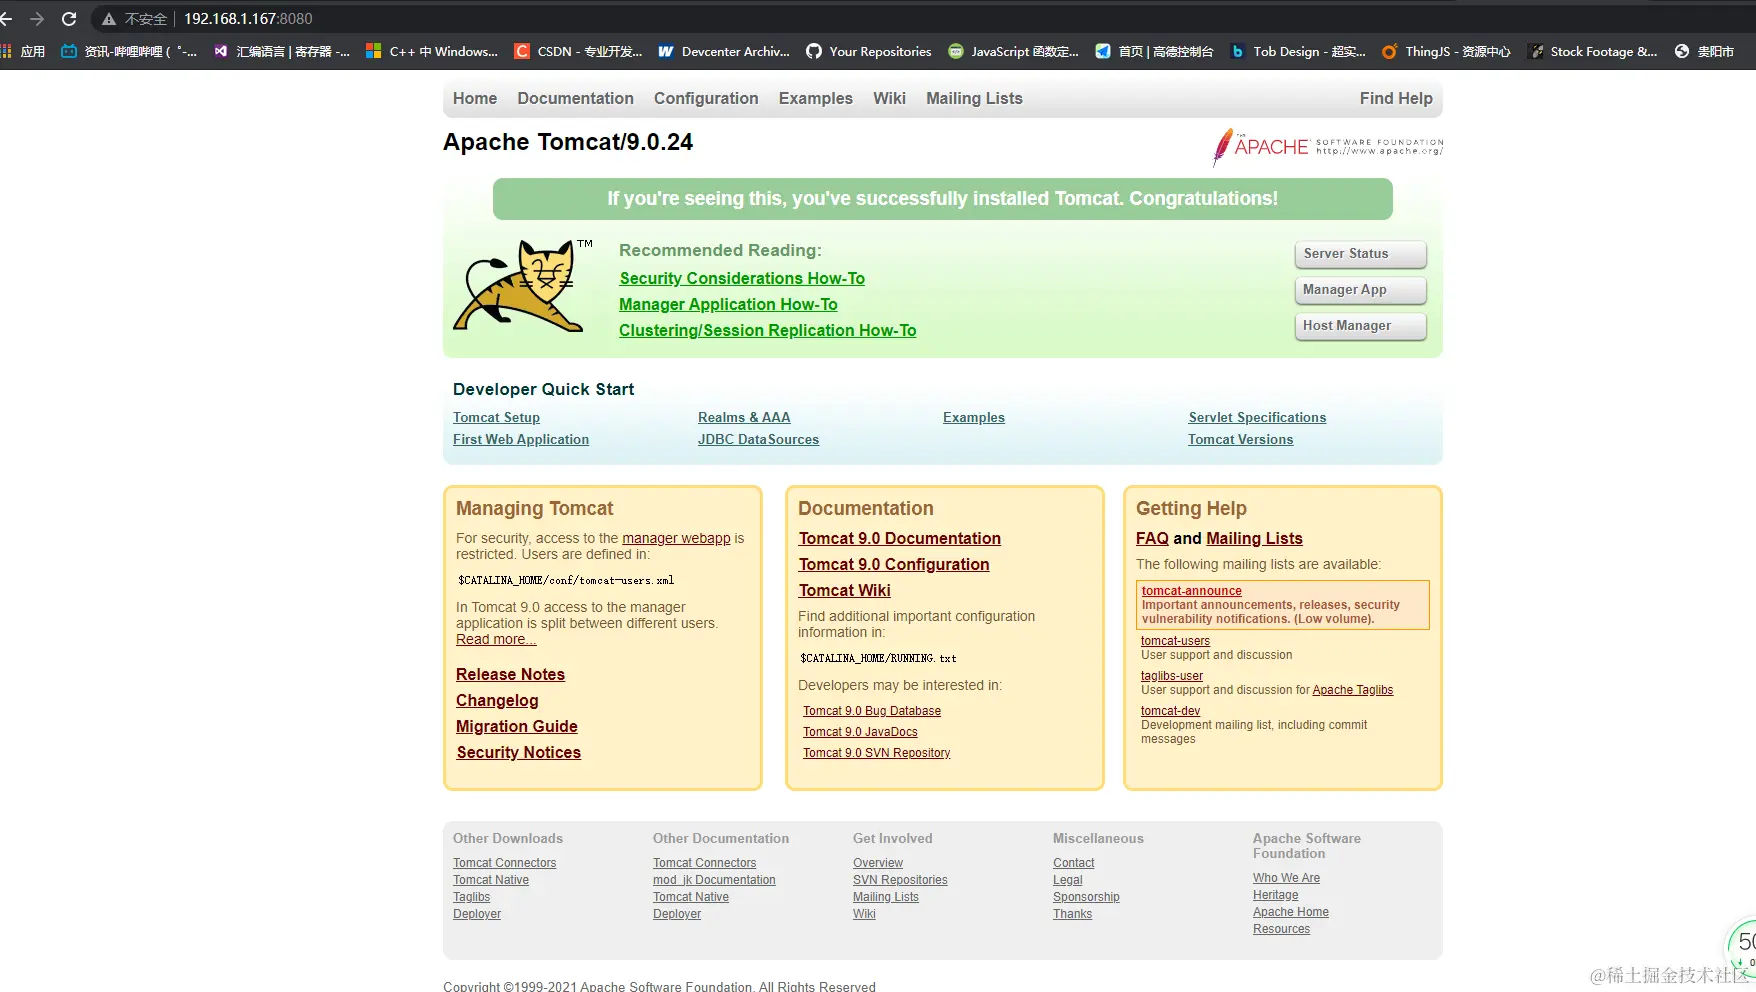Open the Migration Guide link
Screen dimensions: 1756x992
517,726
